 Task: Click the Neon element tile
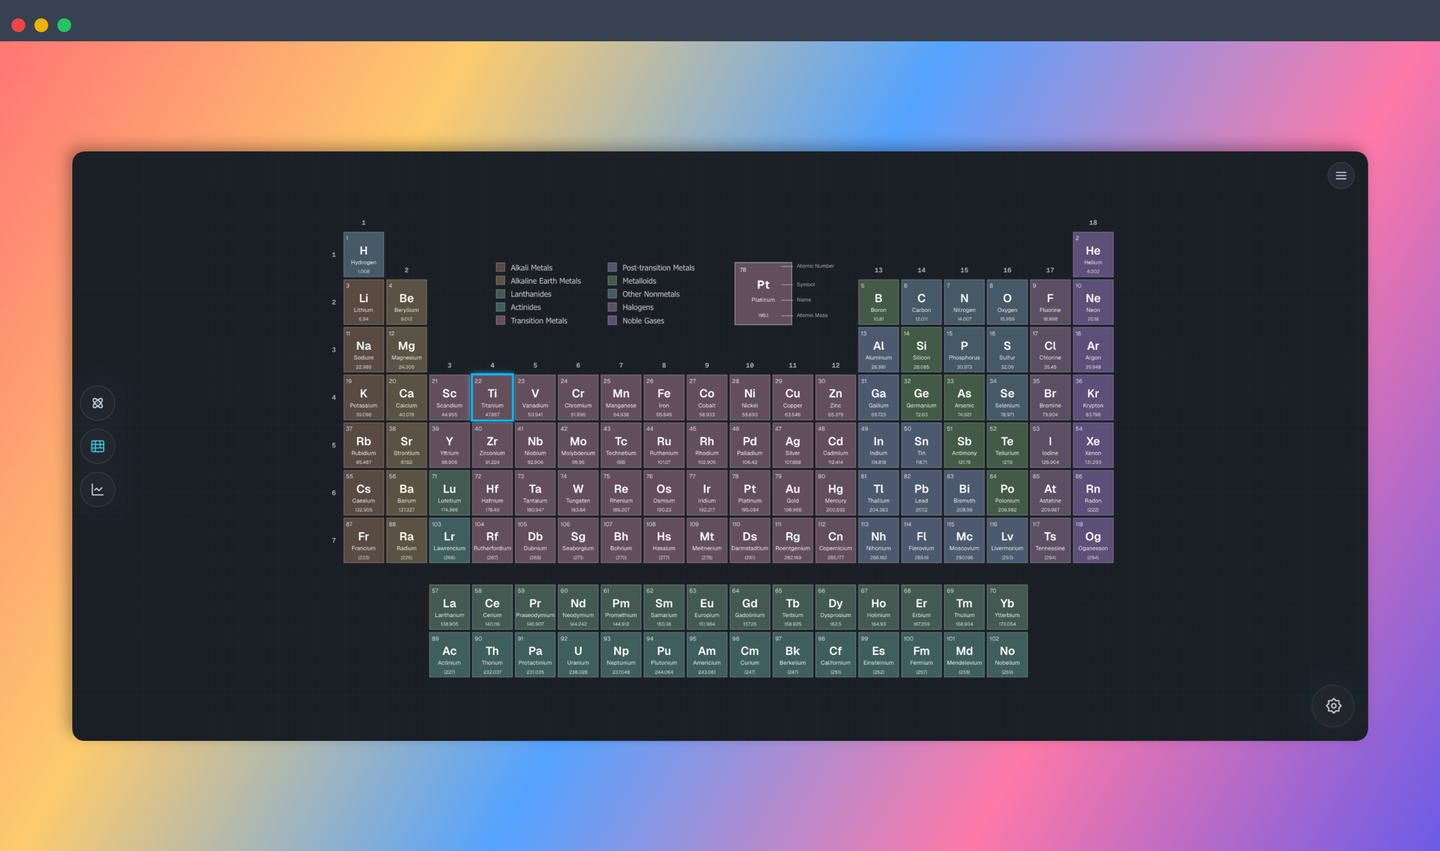click(1092, 301)
